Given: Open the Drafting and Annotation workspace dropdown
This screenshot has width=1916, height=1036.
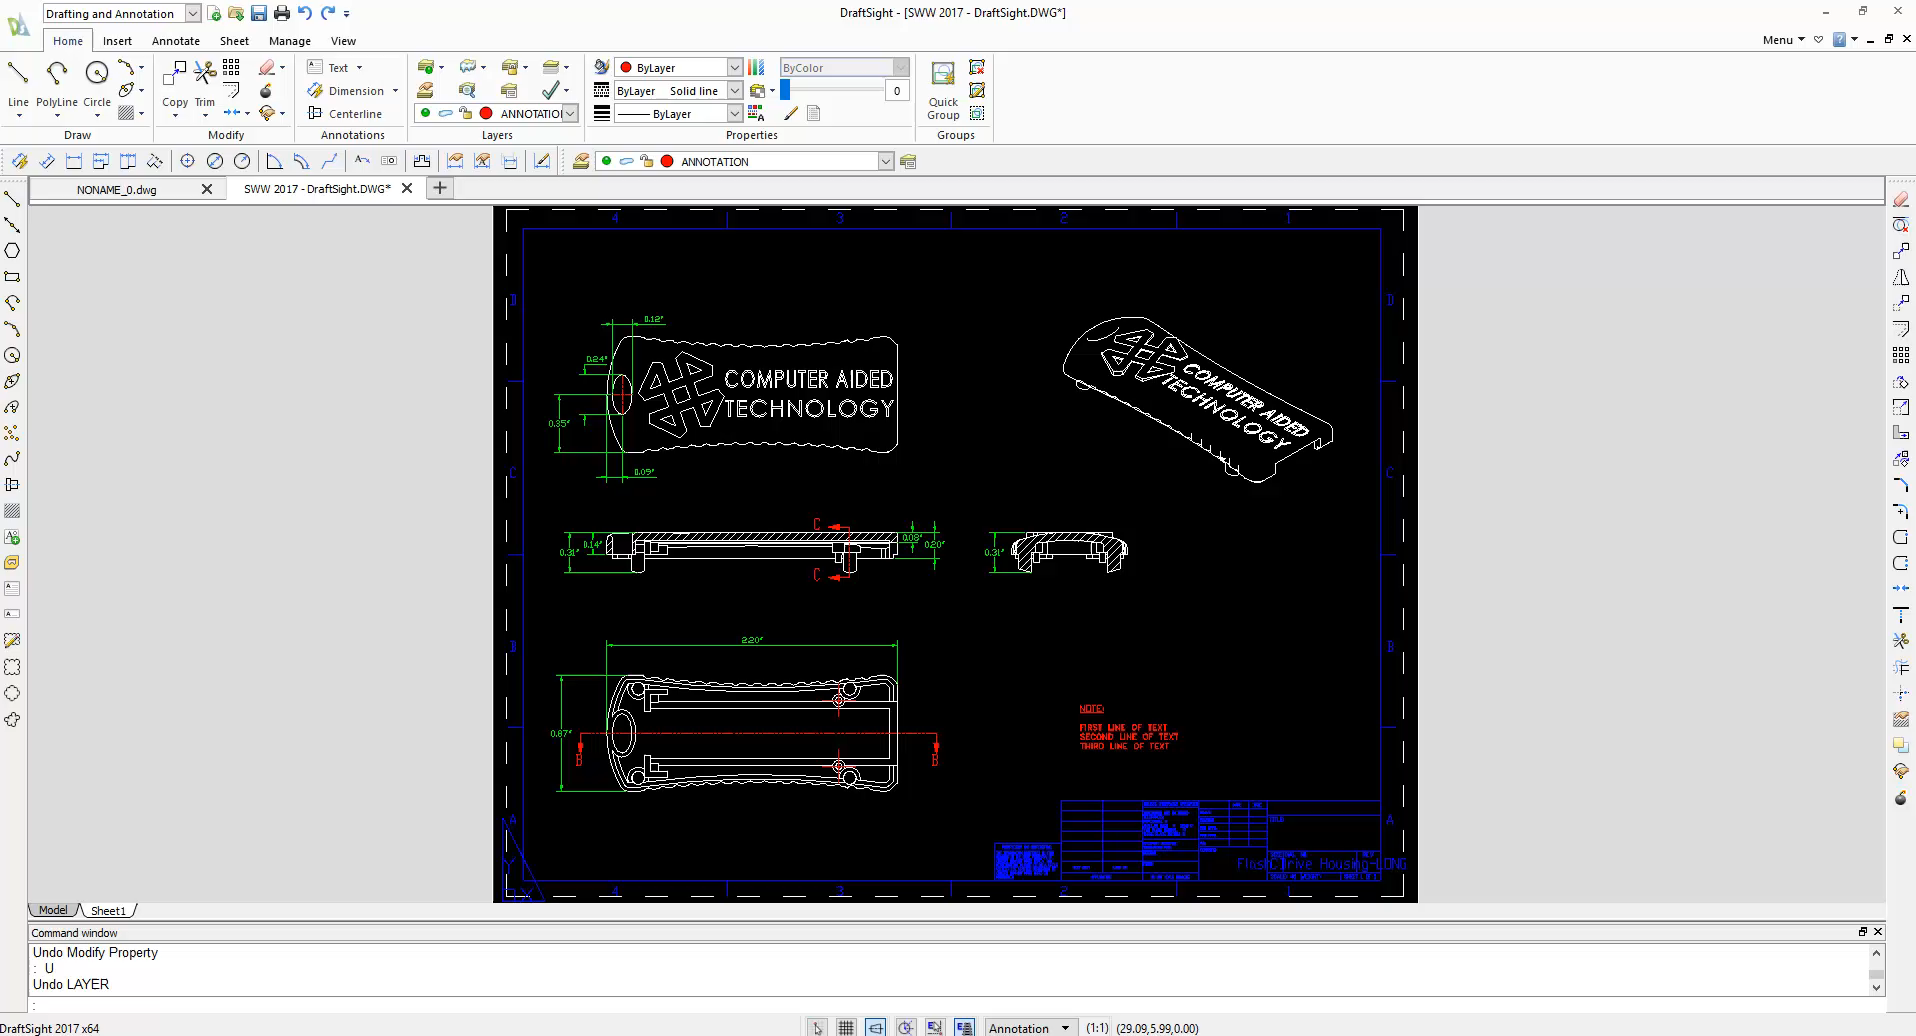Looking at the screenshot, I should point(193,13).
